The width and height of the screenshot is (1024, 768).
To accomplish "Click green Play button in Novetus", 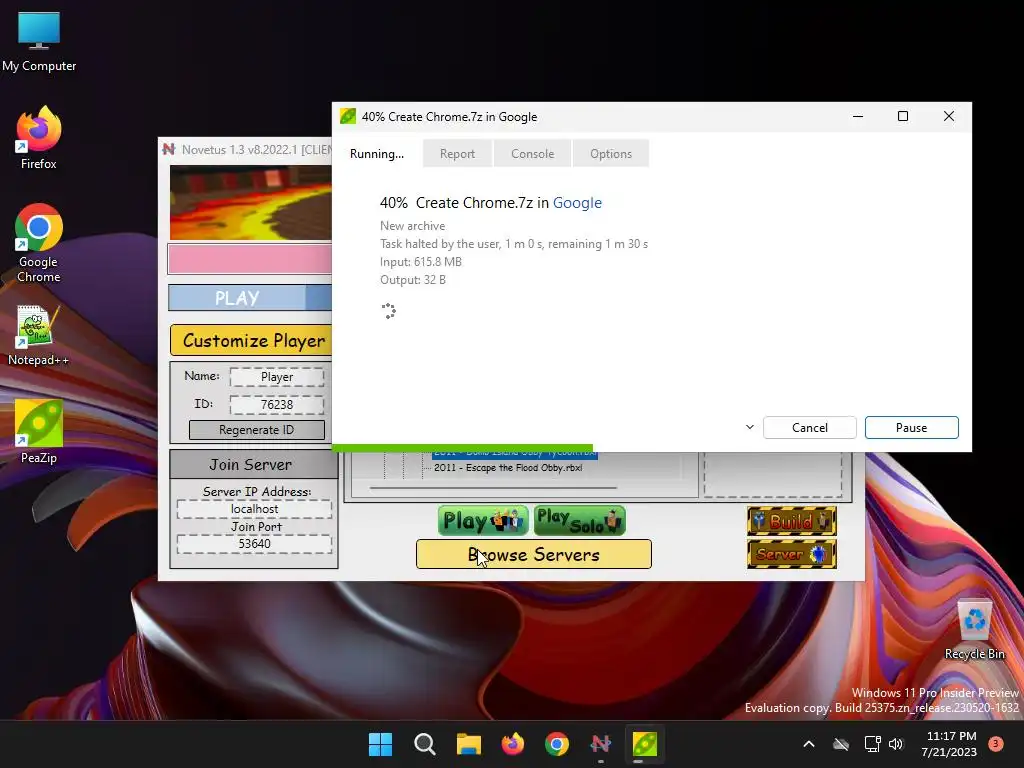I will tap(483, 520).
